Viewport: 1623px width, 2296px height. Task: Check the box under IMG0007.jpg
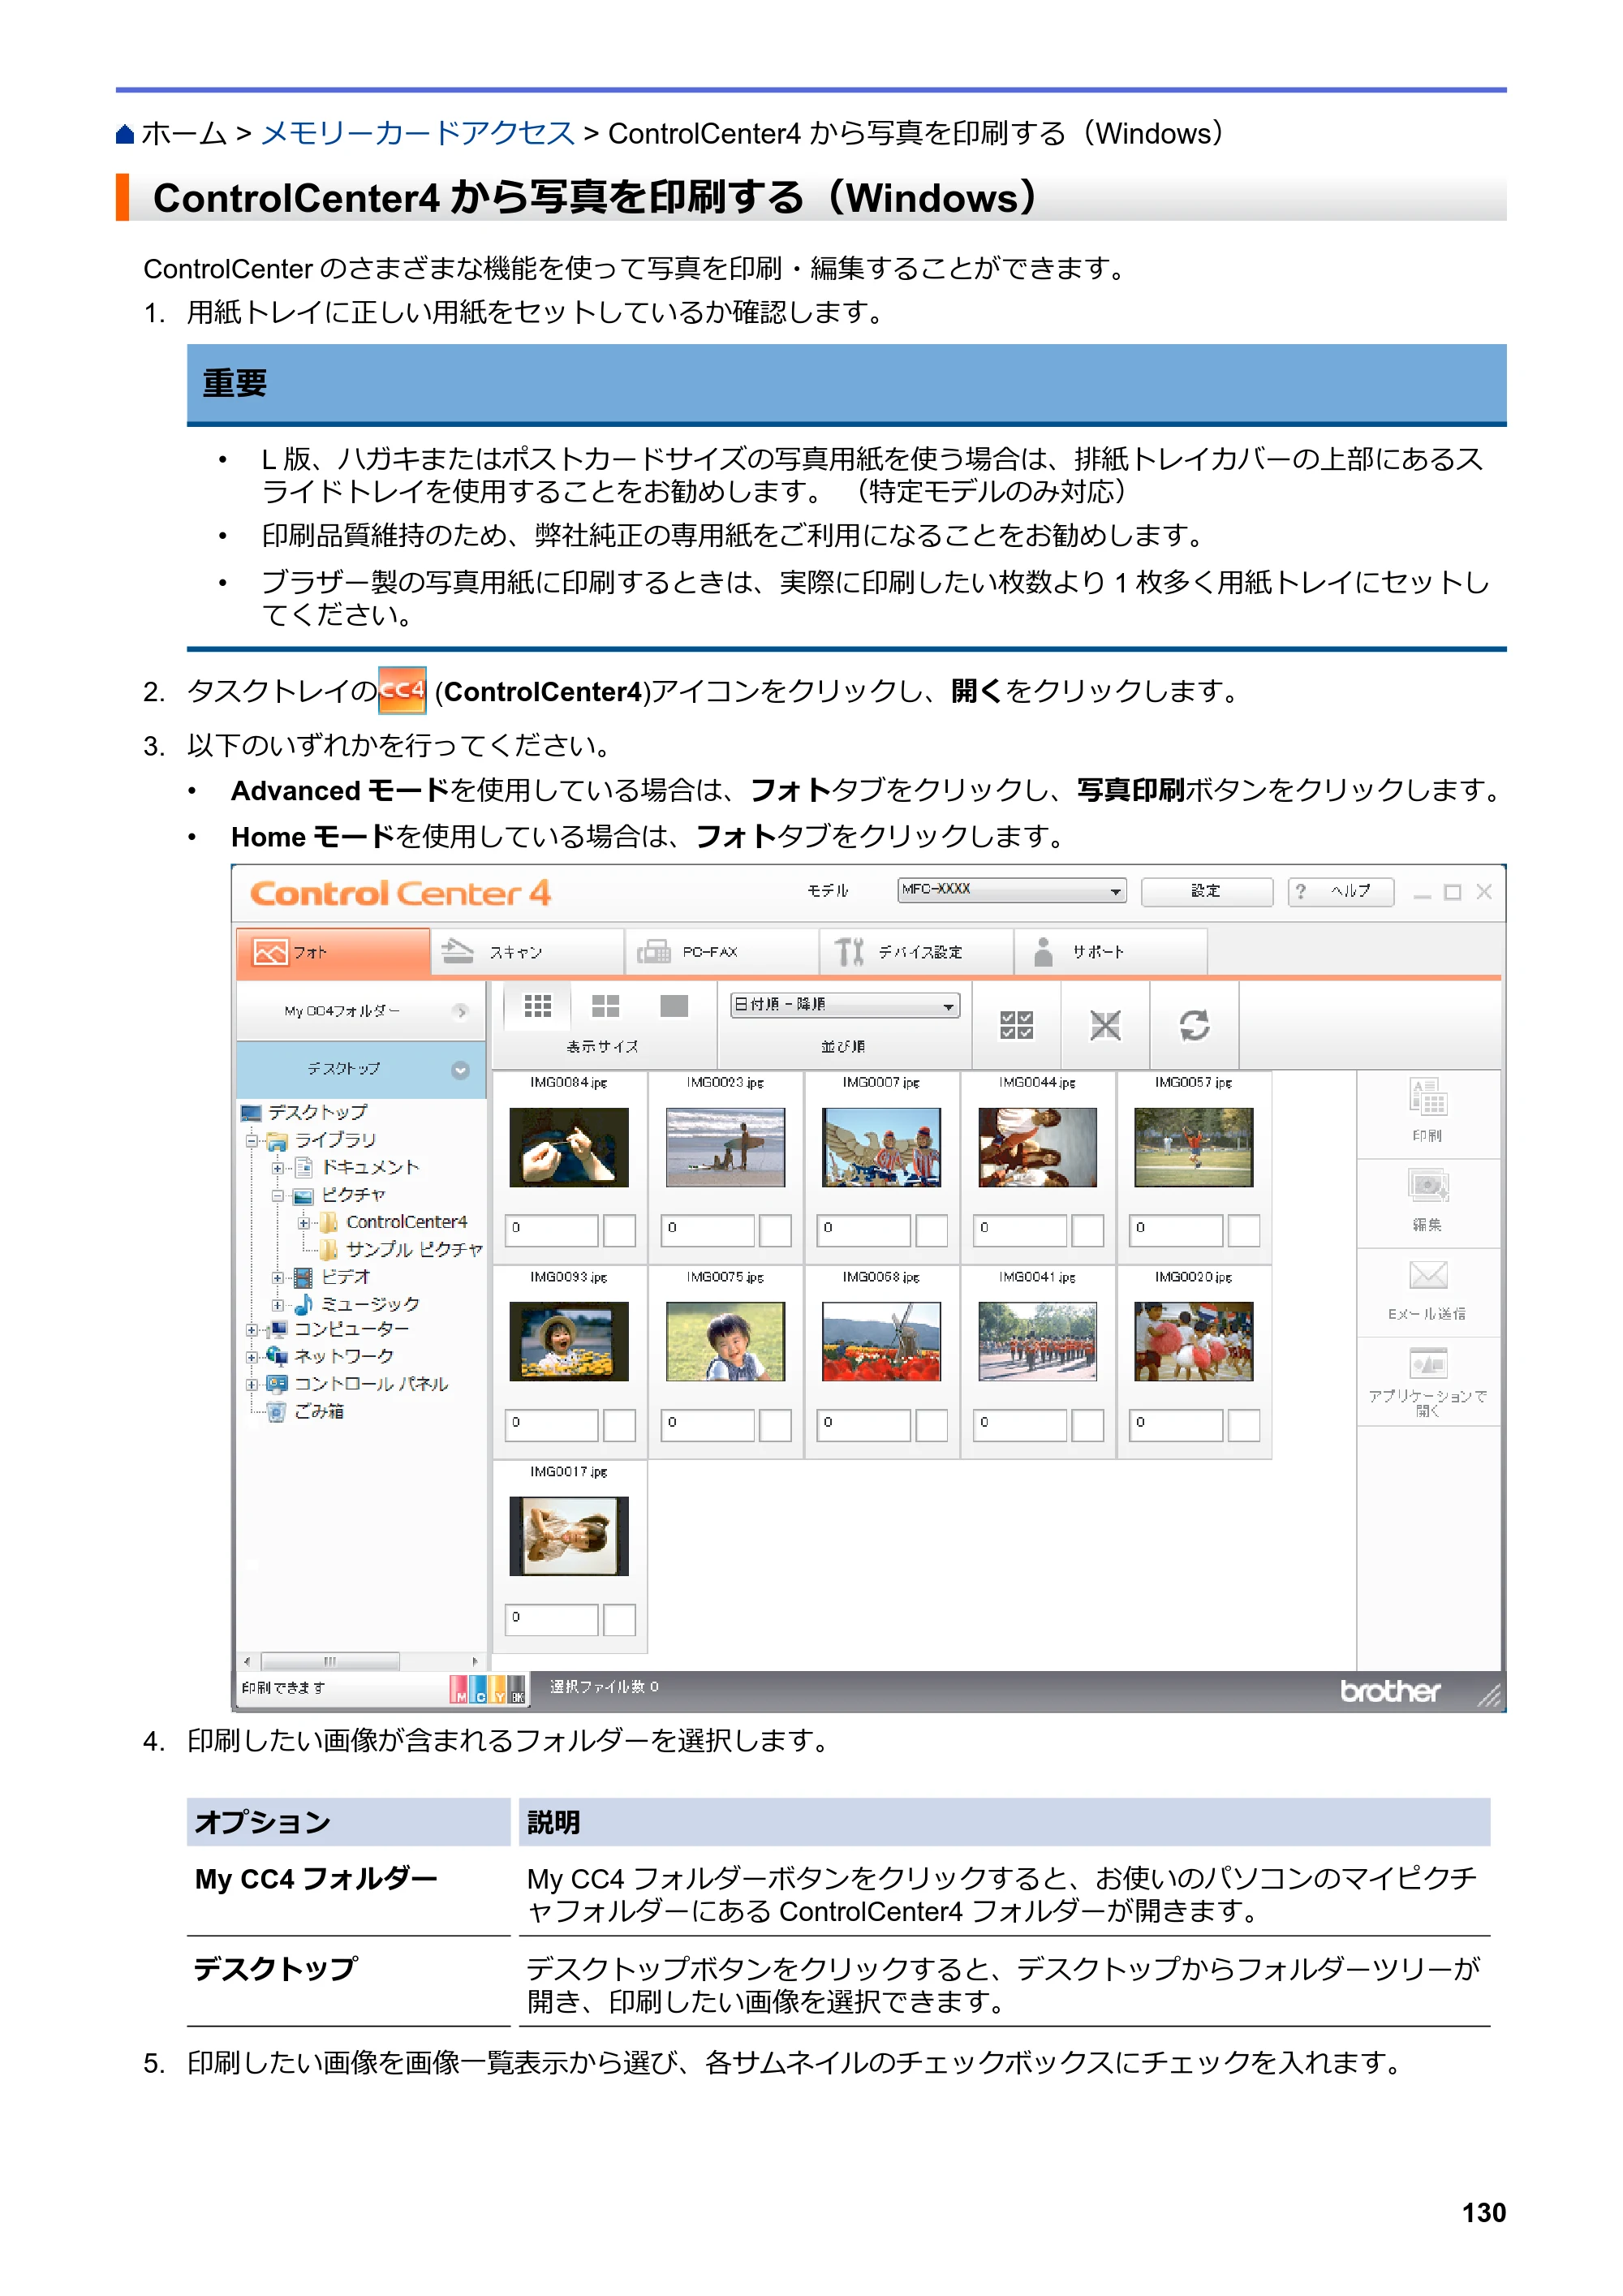click(932, 1230)
